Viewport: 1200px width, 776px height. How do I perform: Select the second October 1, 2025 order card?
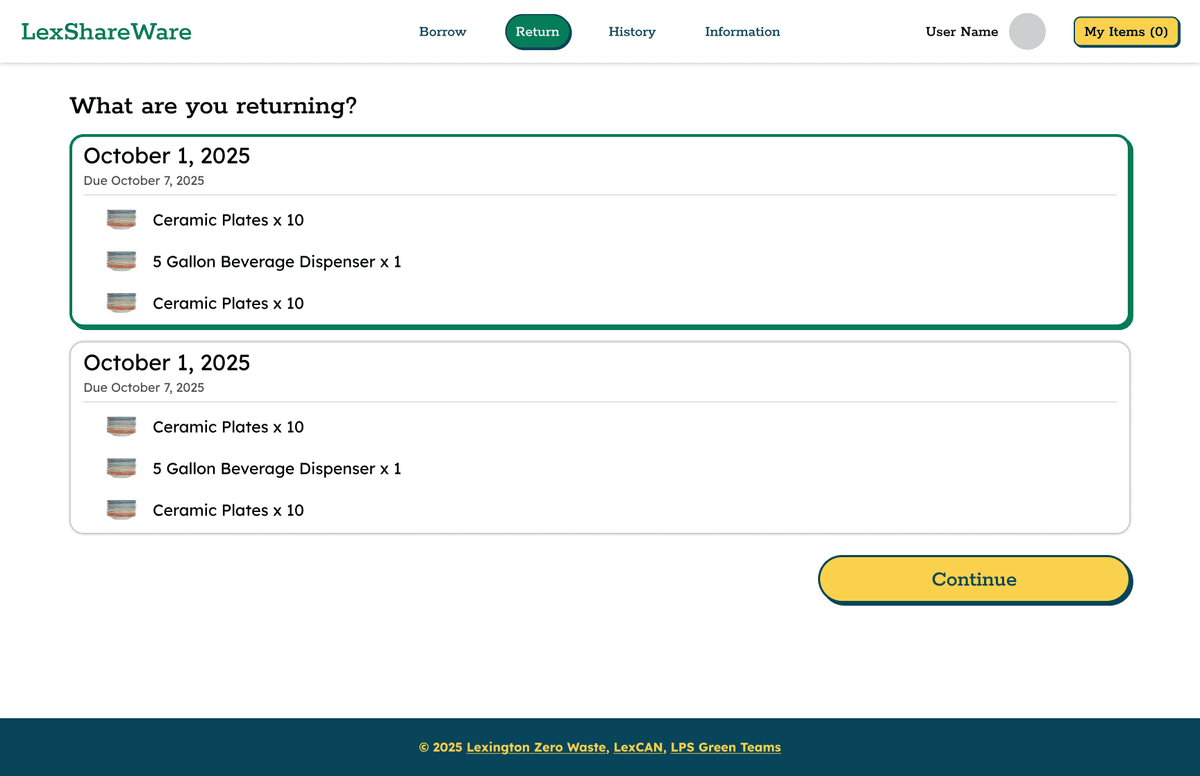pos(600,371)
